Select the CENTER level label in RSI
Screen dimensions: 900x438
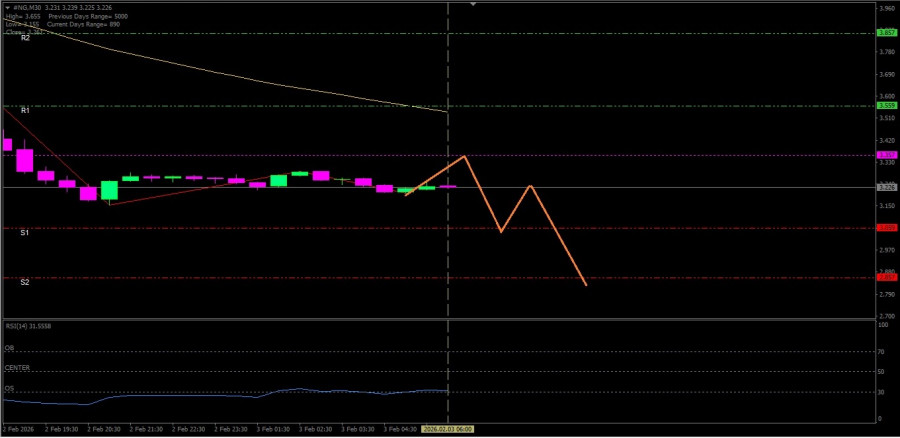[17, 367]
